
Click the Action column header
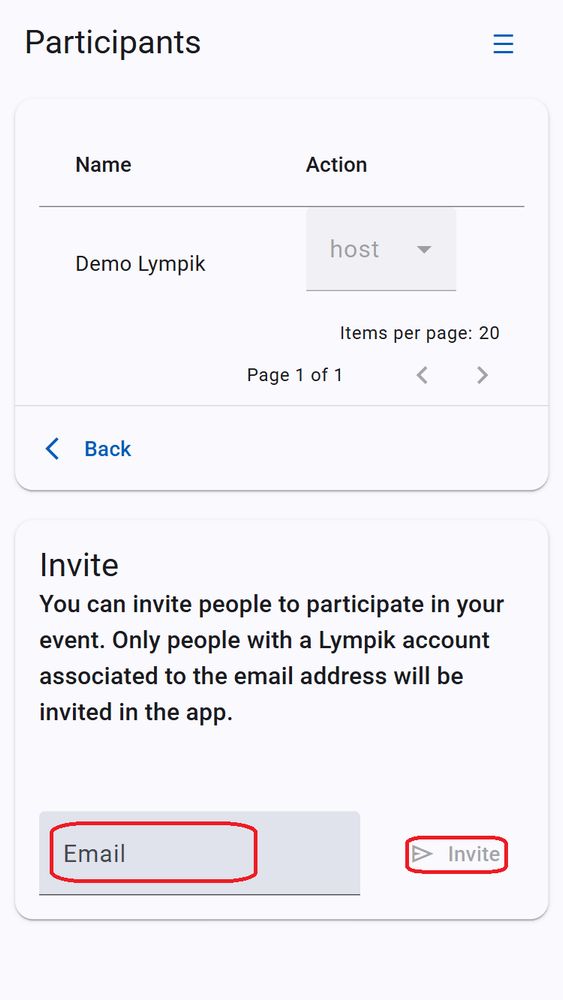click(337, 165)
